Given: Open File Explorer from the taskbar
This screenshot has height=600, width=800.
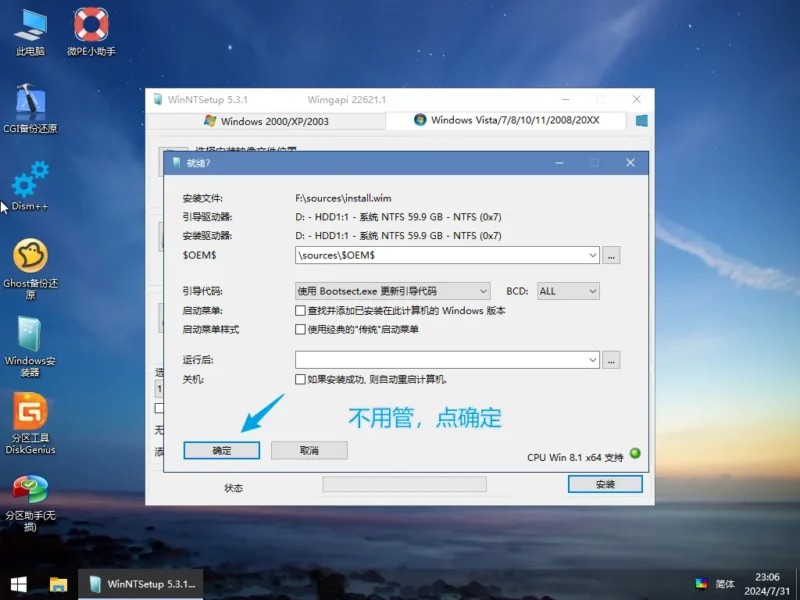Looking at the screenshot, I should 58,584.
